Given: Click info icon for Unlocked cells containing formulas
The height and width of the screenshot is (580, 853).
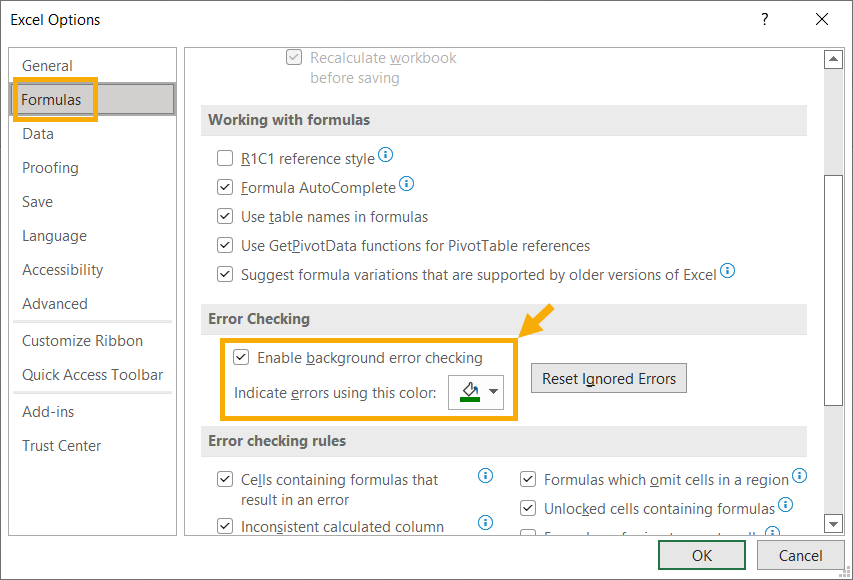Looking at the screenshot, I should [x=786, y=504].
